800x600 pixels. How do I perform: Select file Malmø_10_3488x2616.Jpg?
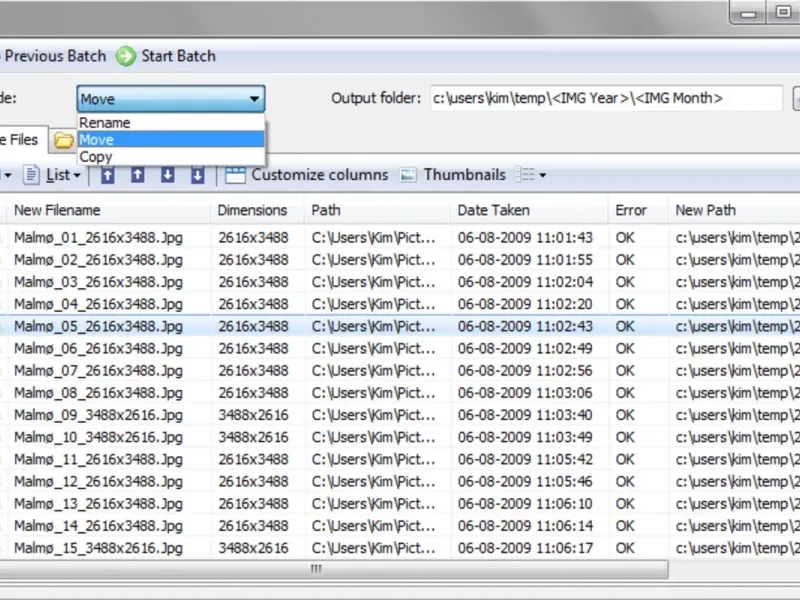(98, 437)
